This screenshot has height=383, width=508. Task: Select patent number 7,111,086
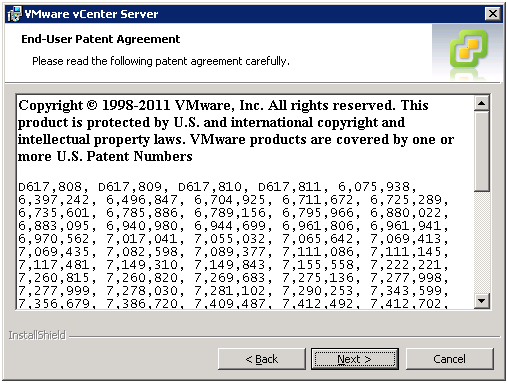click(318, 252)
